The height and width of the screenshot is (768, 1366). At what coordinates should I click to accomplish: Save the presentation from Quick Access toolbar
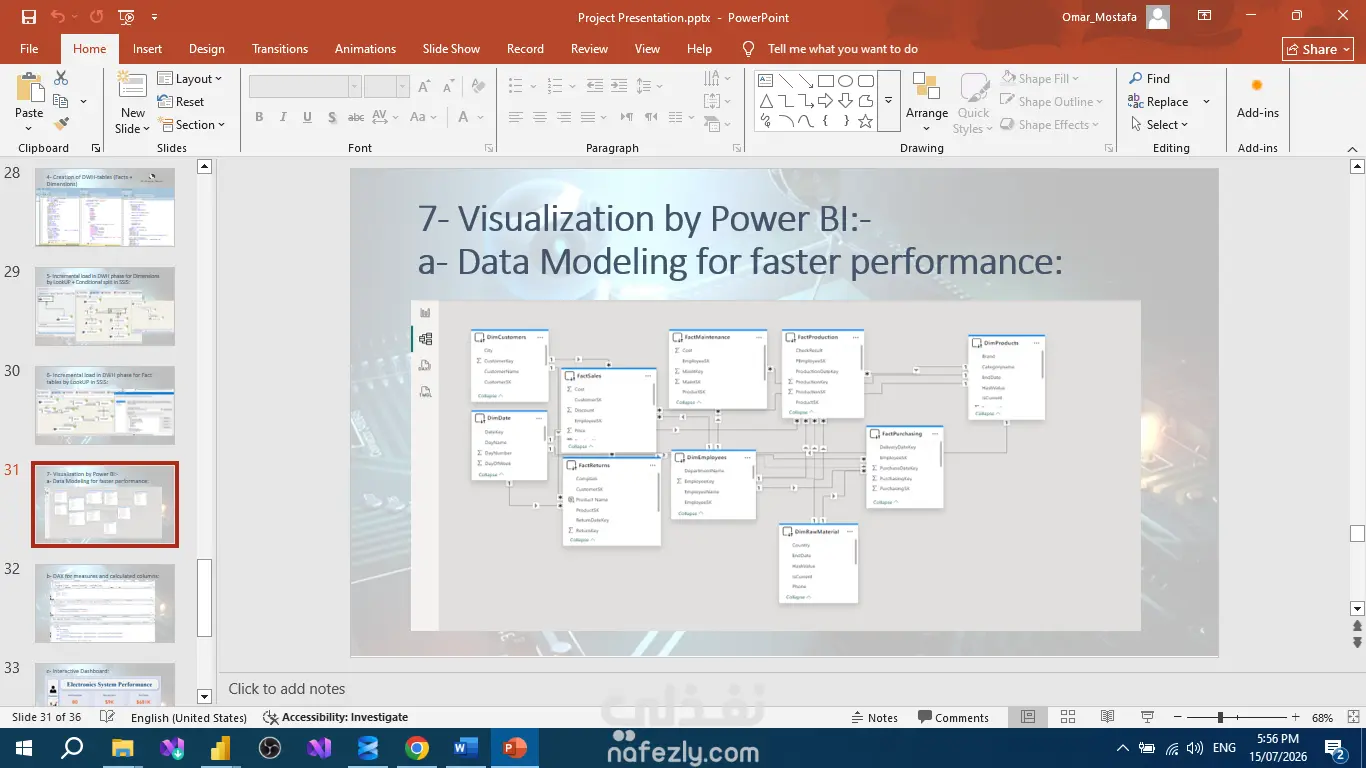tap(28, 17)
